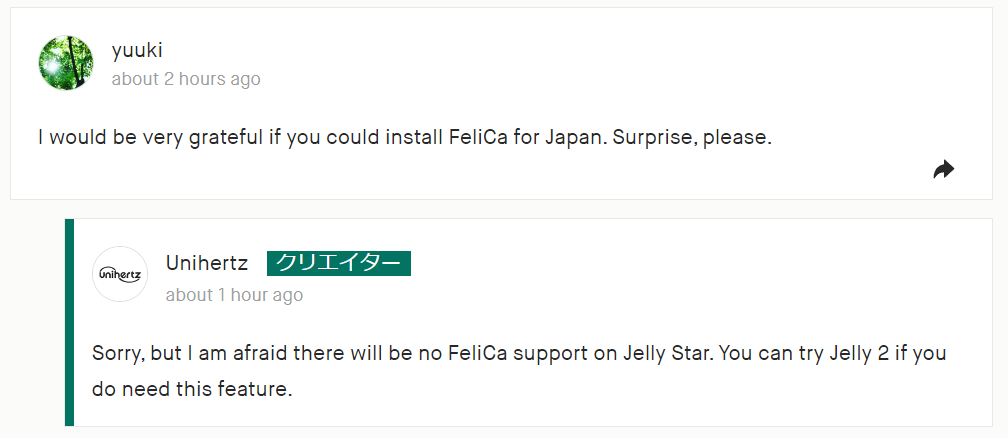Click the 'do need this feature.' line
Image resolution: width=1008 pixels, height=438 pixels.
point(192,389)
